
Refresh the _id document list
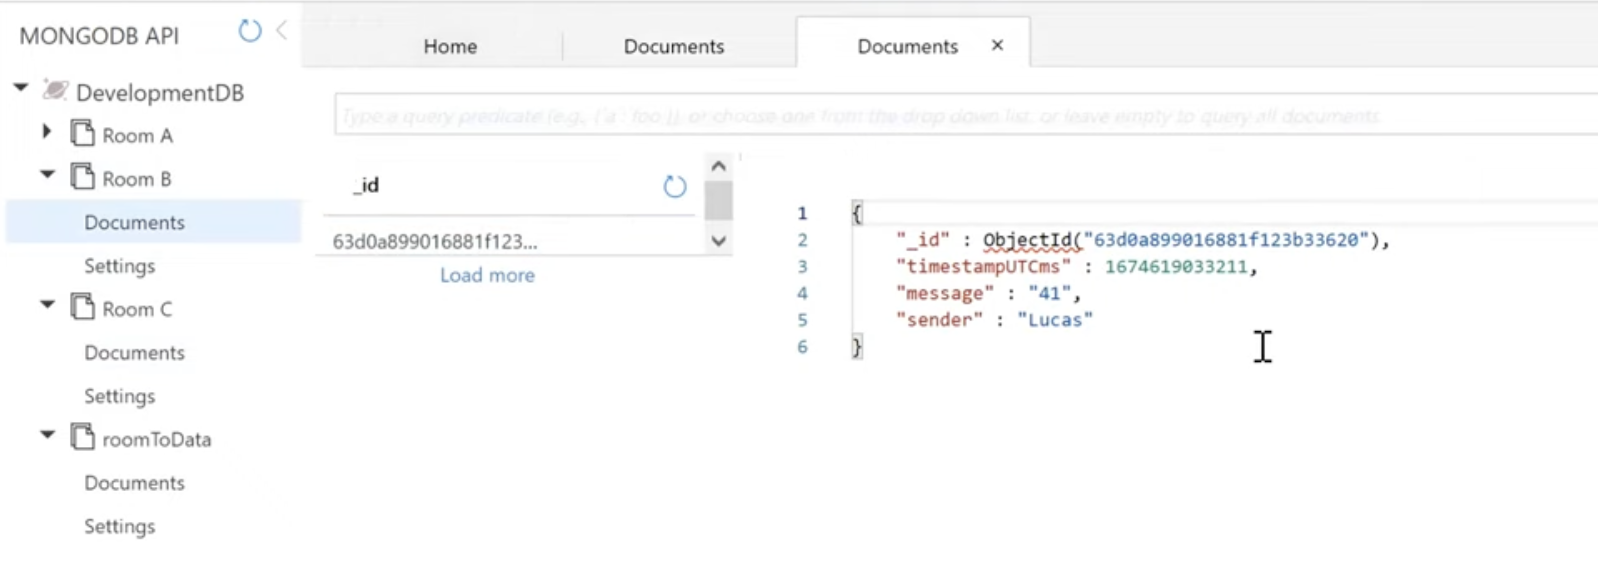(675, 186)
